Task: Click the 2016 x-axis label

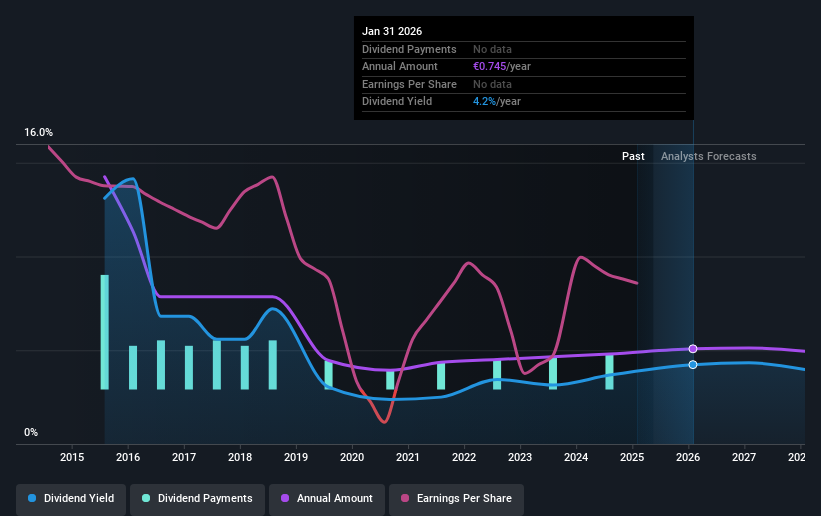Action: [x=128, y=457]
